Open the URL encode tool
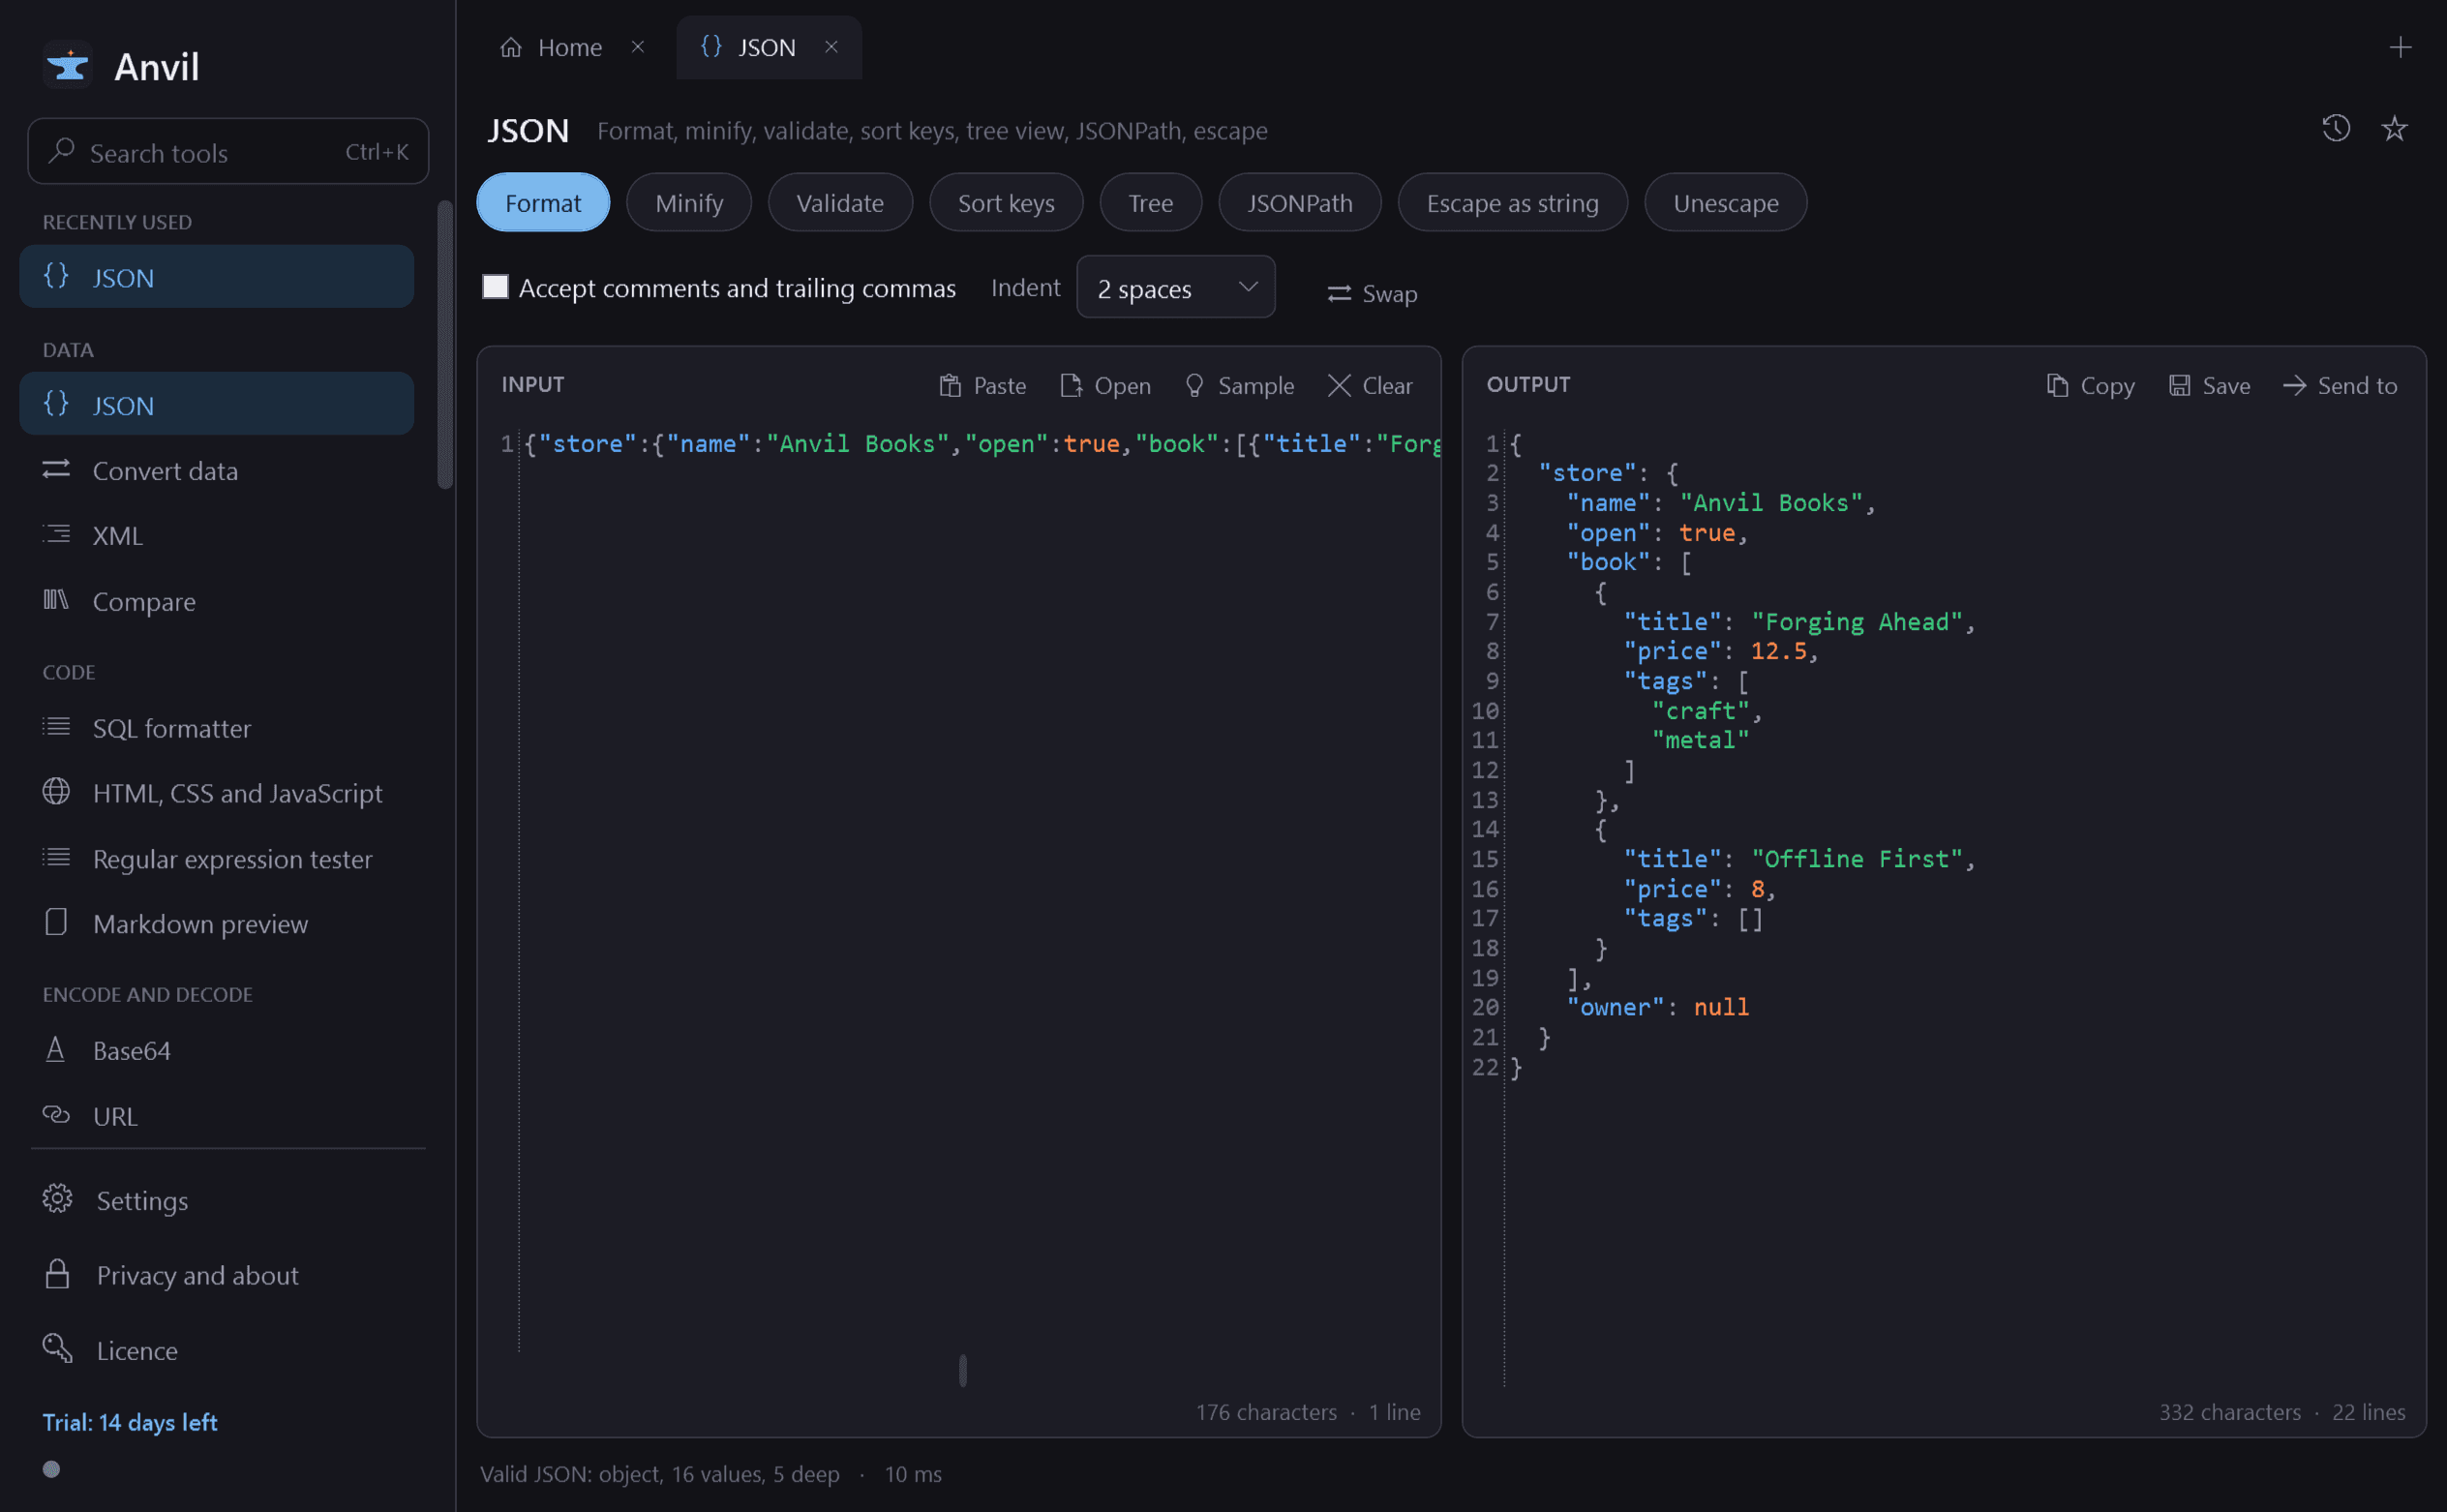 pos(217,1115)
